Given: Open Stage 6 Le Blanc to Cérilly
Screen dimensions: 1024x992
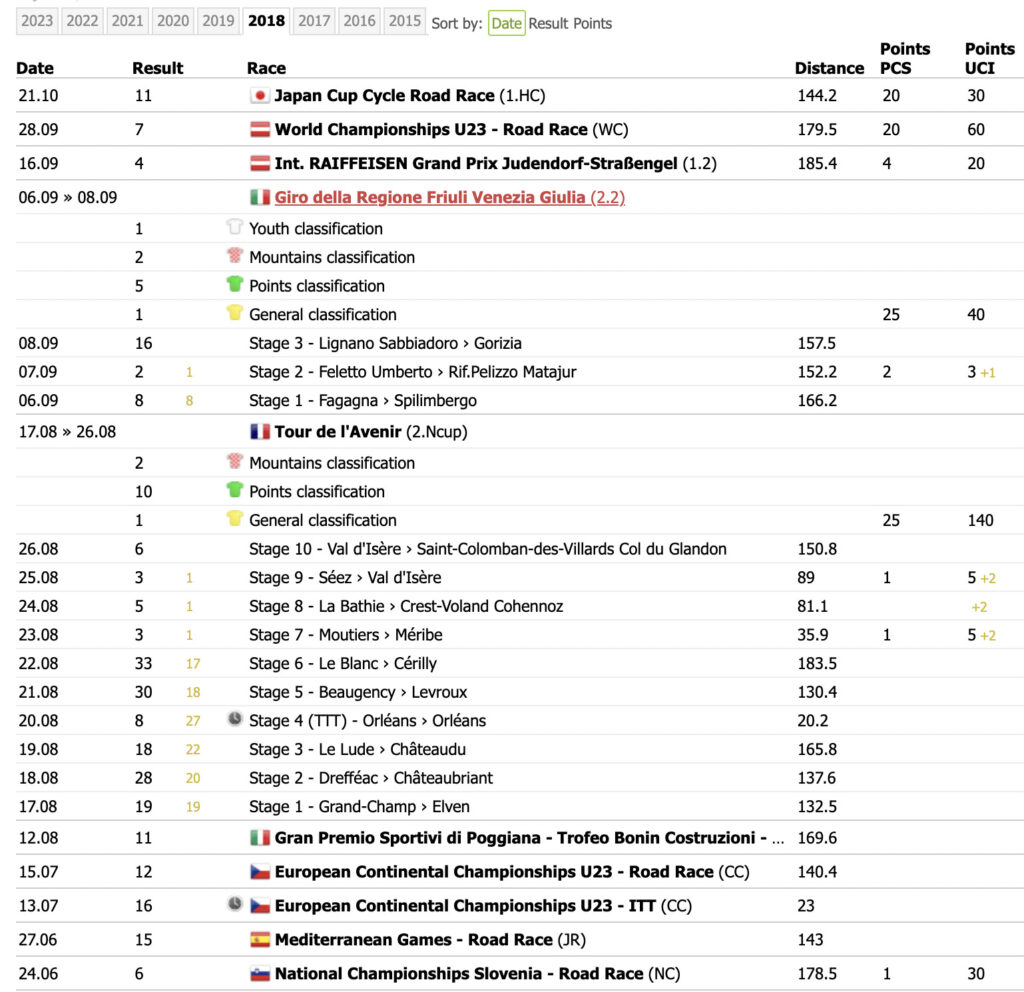Looking at the screenshot, I should click(342, 664).
